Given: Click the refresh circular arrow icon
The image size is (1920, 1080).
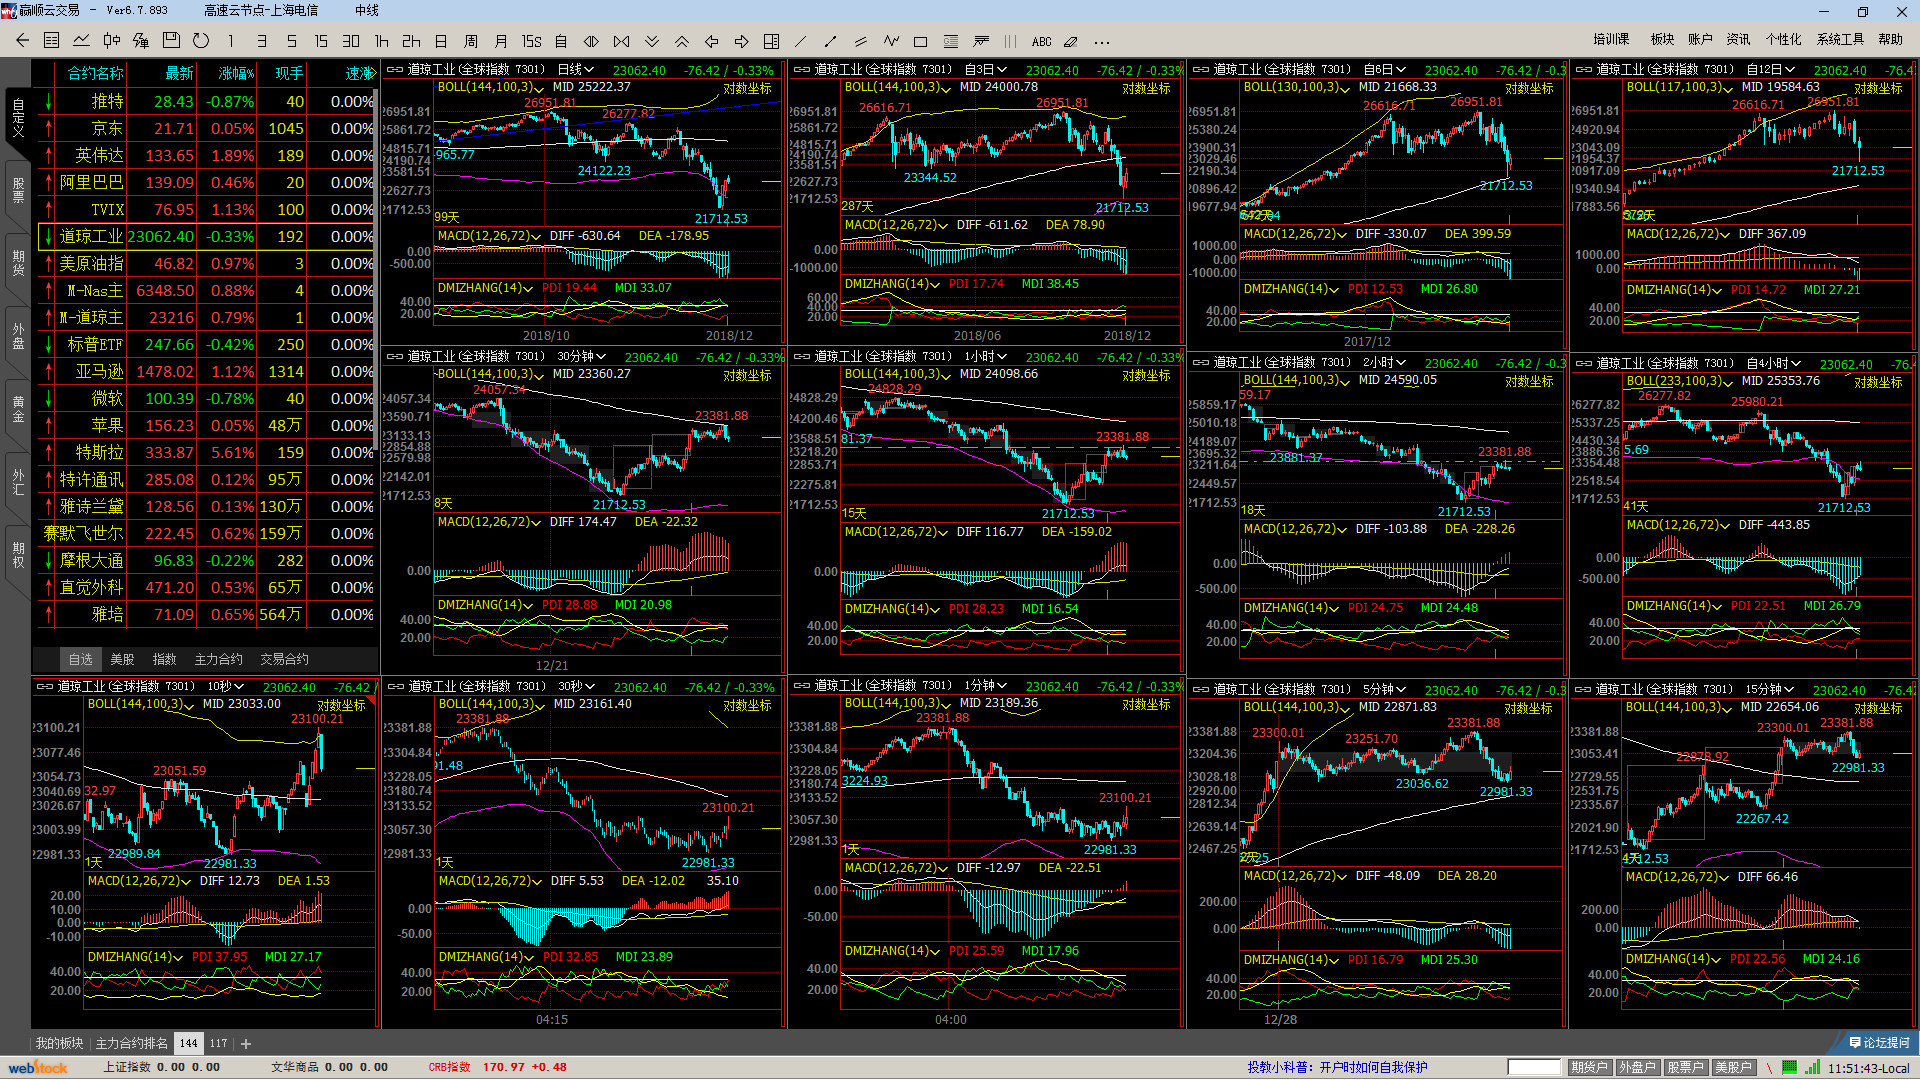Looking at the screenshot, I should [201, 41].
